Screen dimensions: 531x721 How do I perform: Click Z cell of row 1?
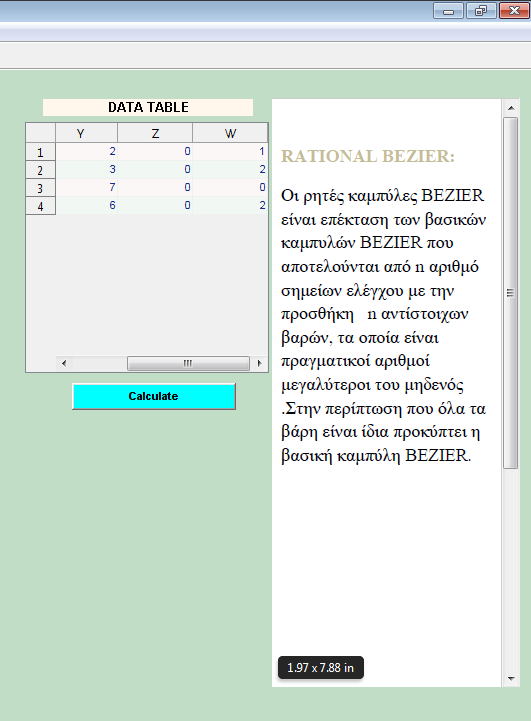[155, 151]
